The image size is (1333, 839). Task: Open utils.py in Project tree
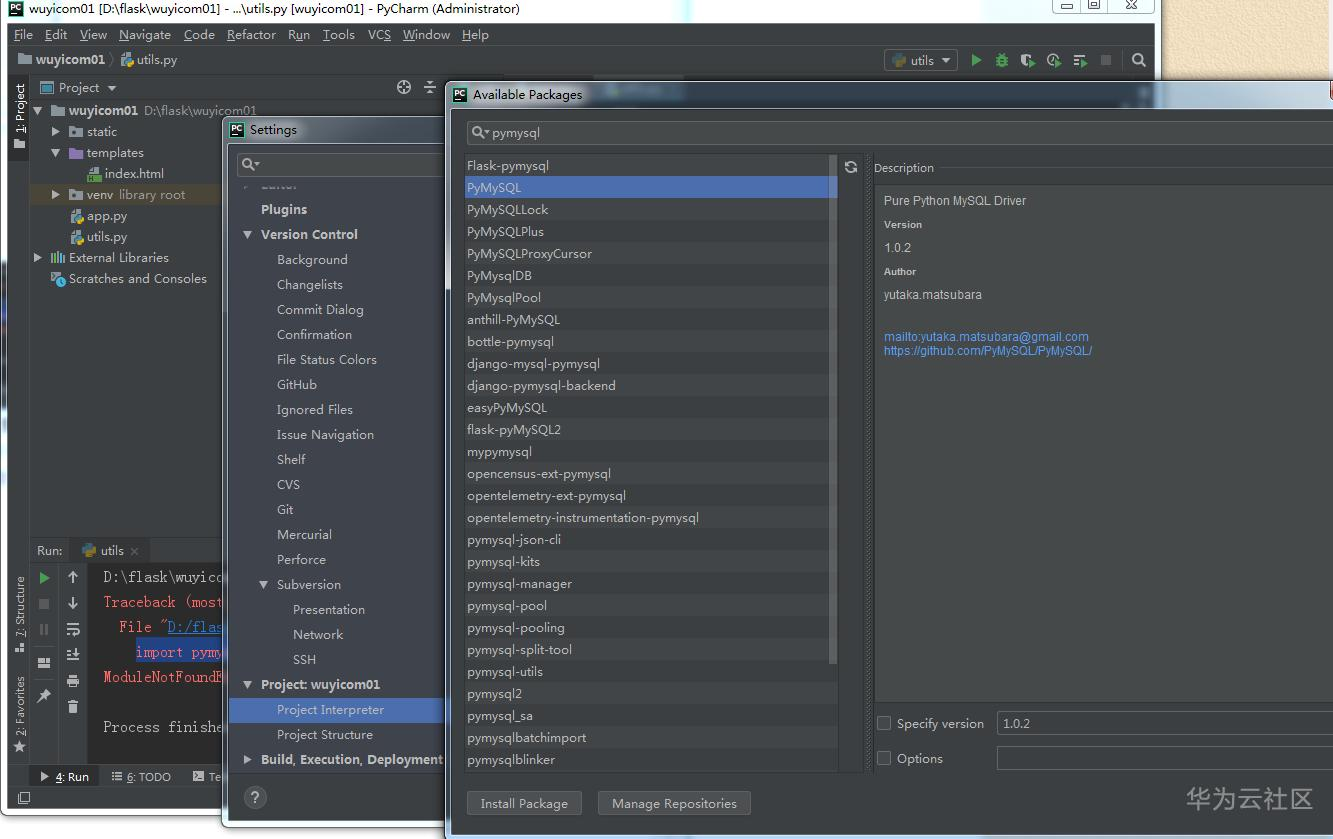click(x=107, y=237)
